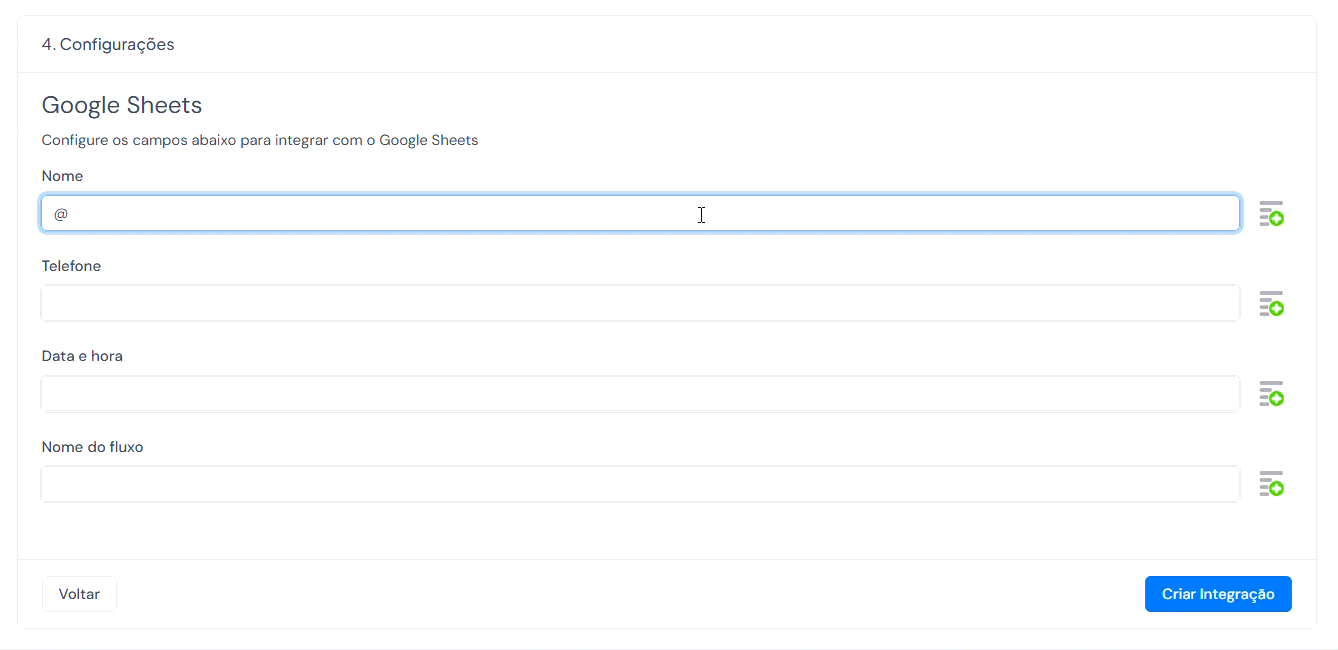Click the Telefone field label
The image size is (1338, 650).
(x=71, y=266)
